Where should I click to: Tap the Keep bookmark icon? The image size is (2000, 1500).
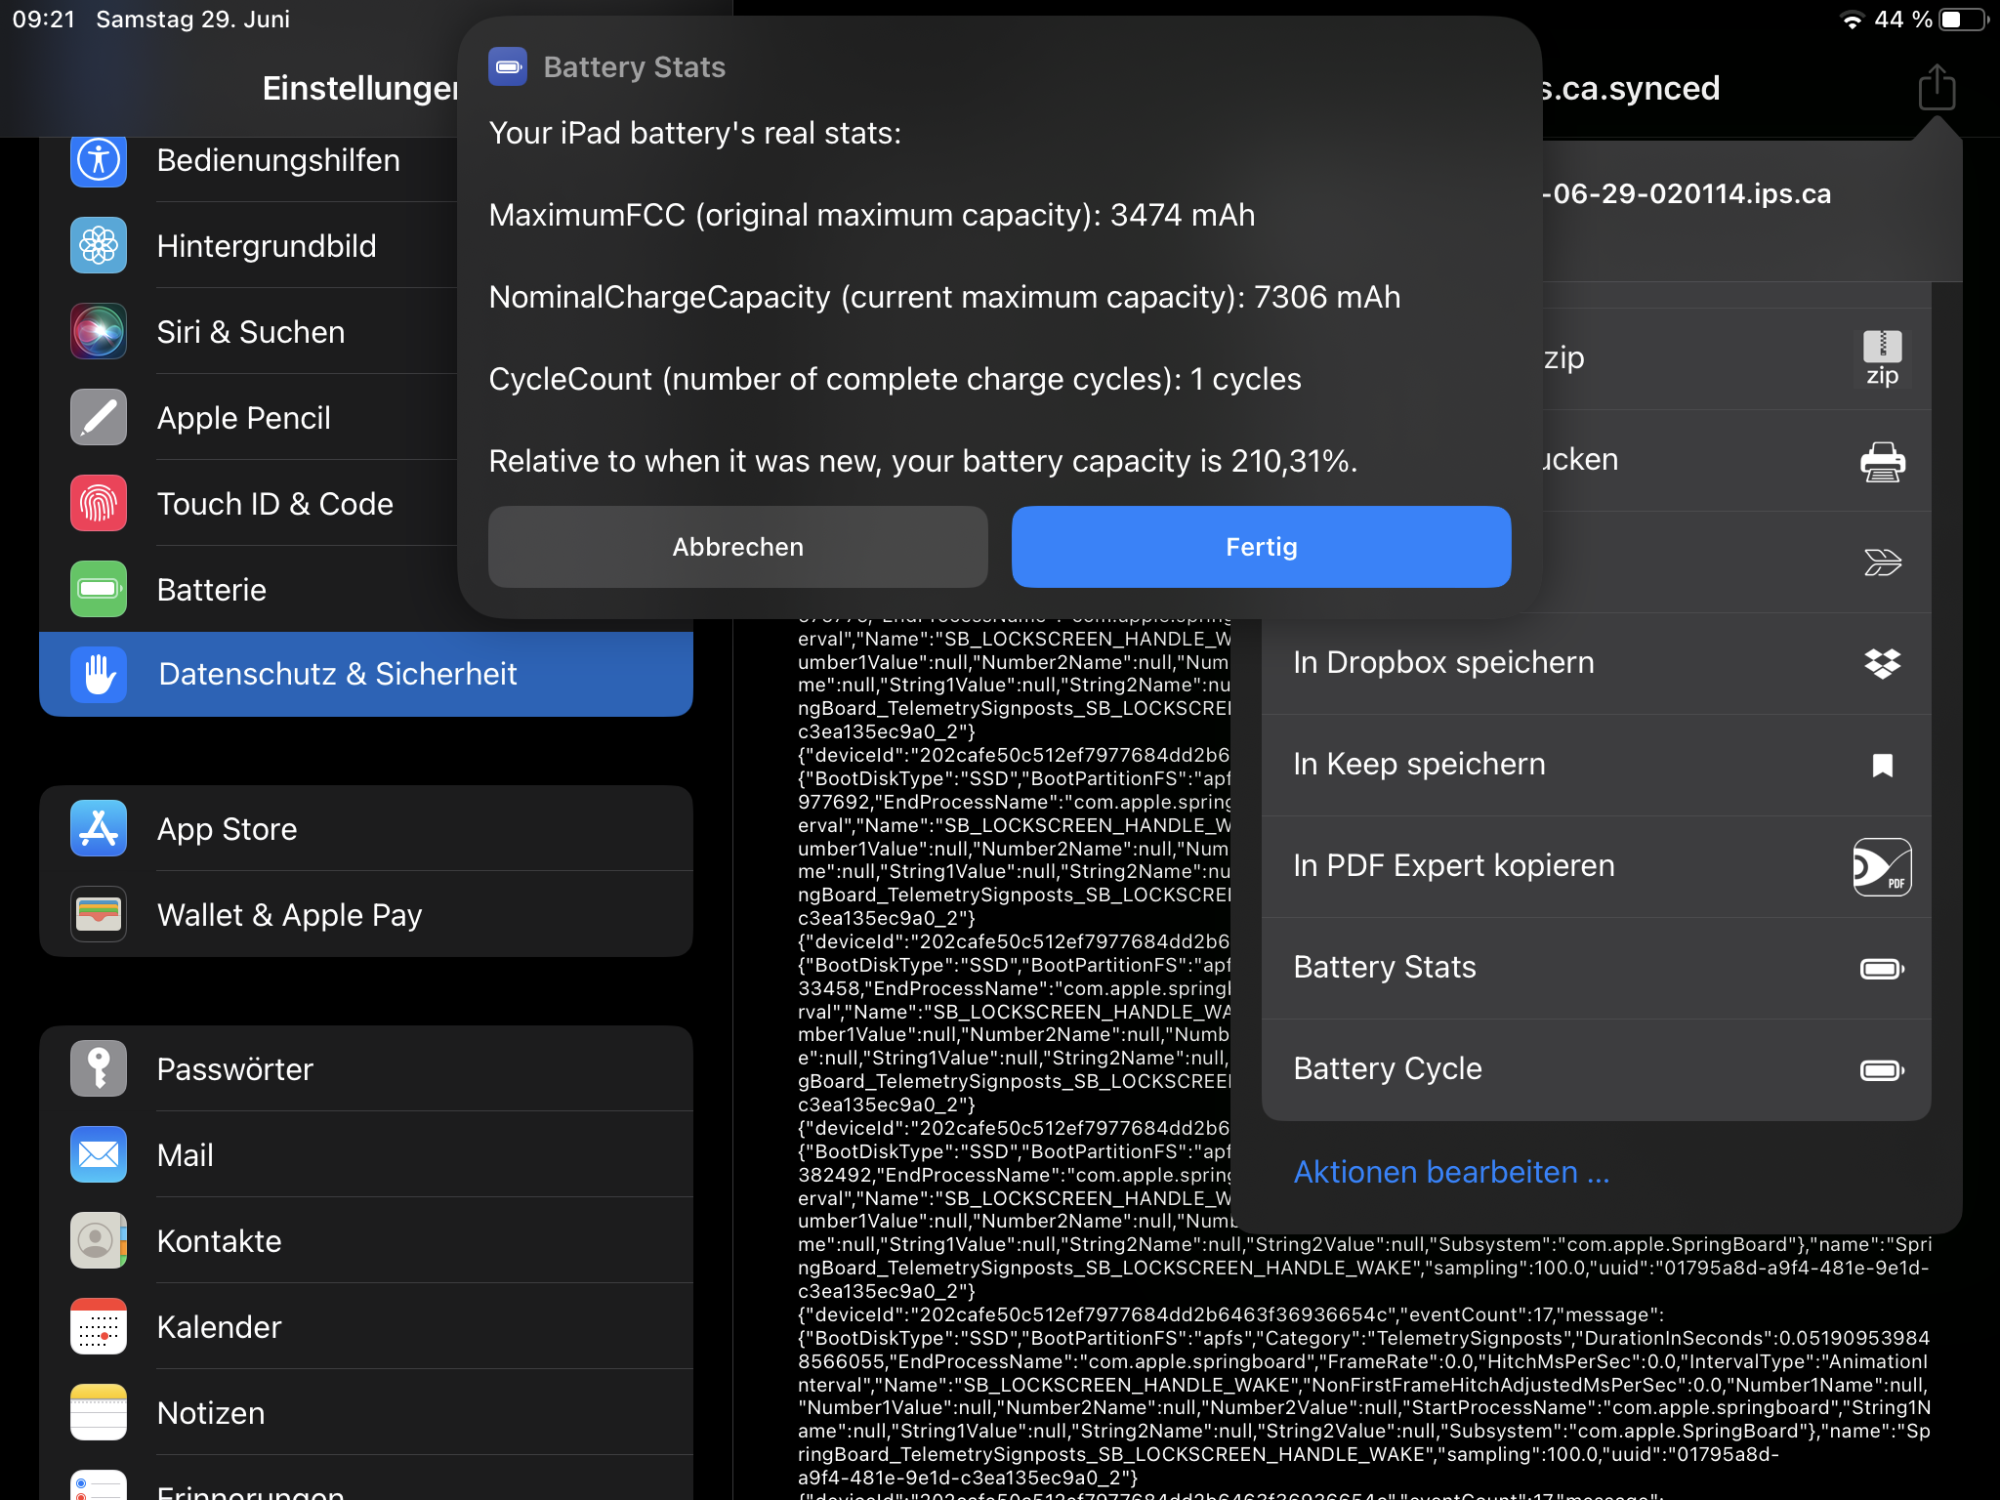pos(1882,765)
